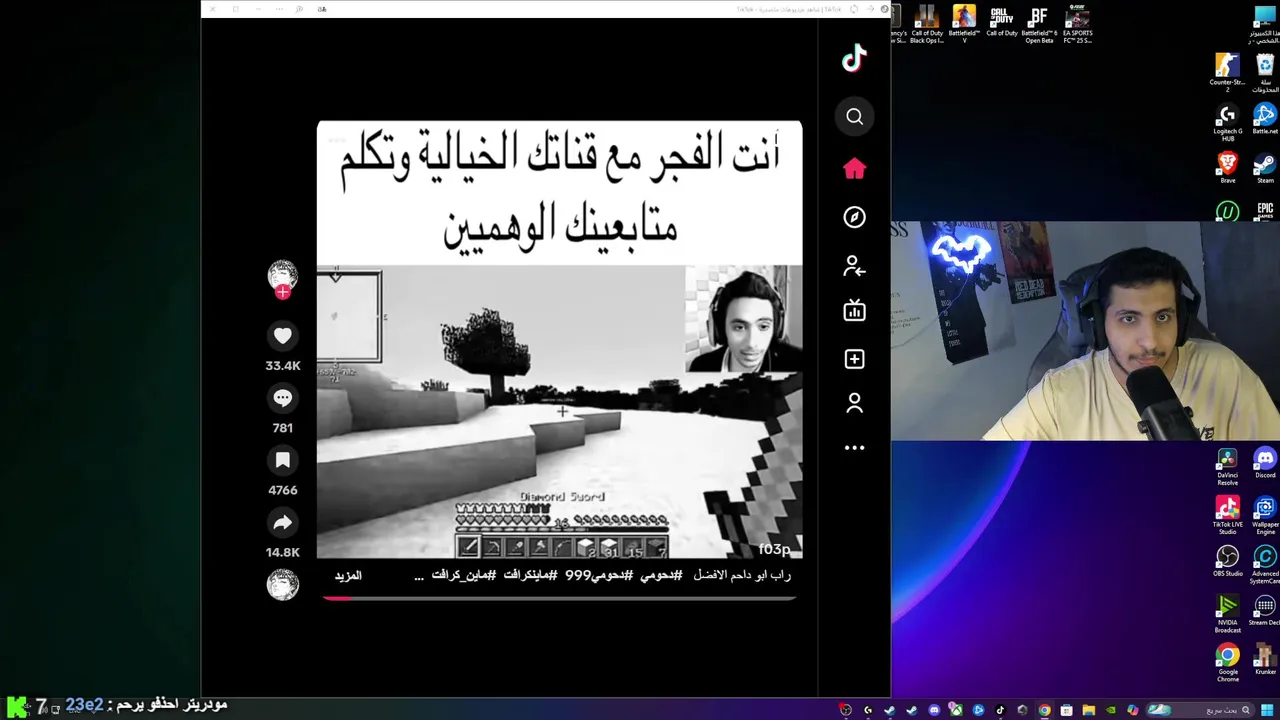The width and height of the screenshot is (1280, 720).
Task: Open Microsoft Store from taskbar
Action: (1066, 710)
